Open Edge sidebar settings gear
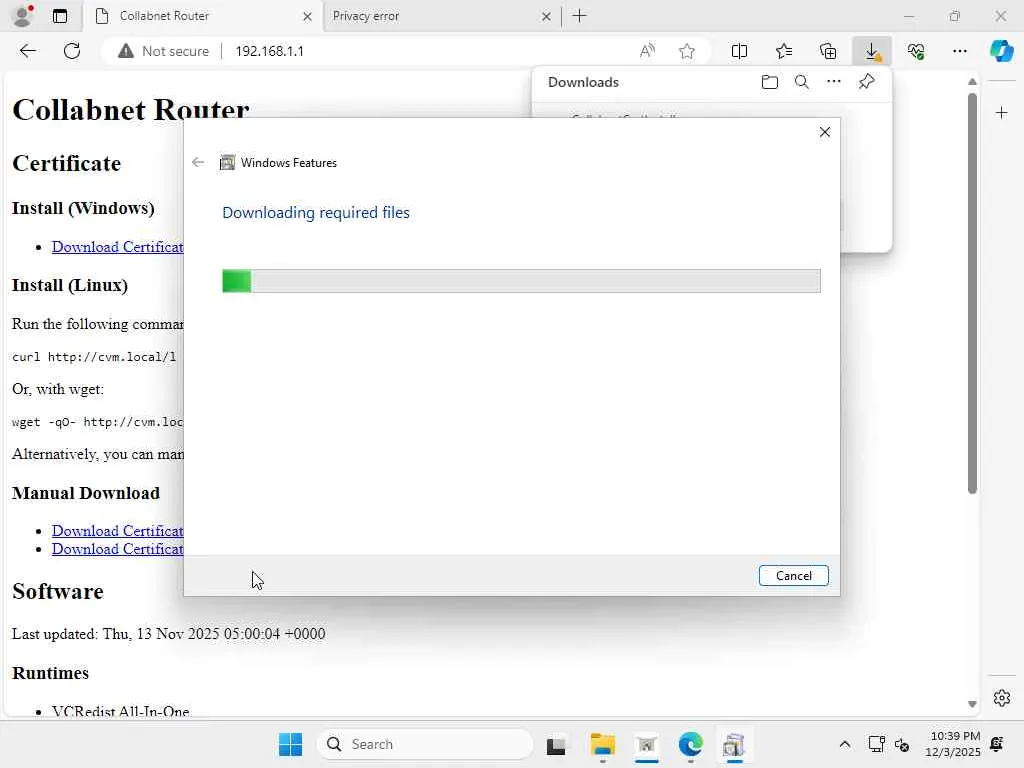The width and height of the screenshot is (1024, 768). coord(1002,698)
